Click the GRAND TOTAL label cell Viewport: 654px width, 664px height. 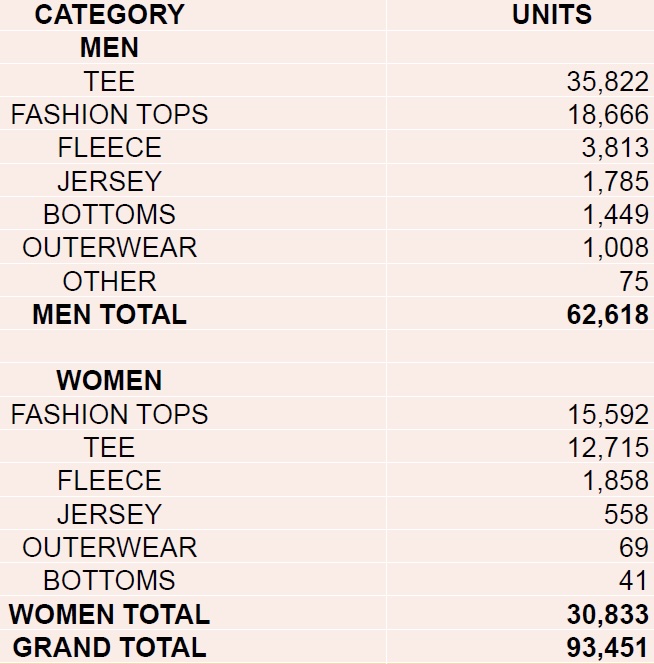click(109, 647)
